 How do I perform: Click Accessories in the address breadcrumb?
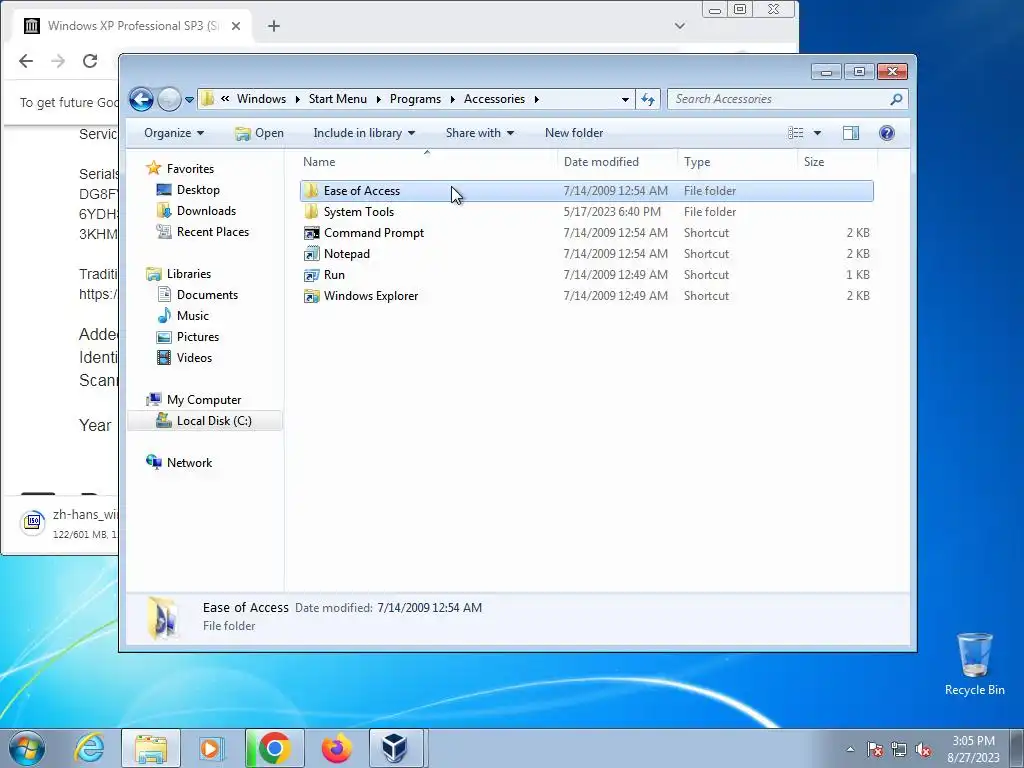494,99
